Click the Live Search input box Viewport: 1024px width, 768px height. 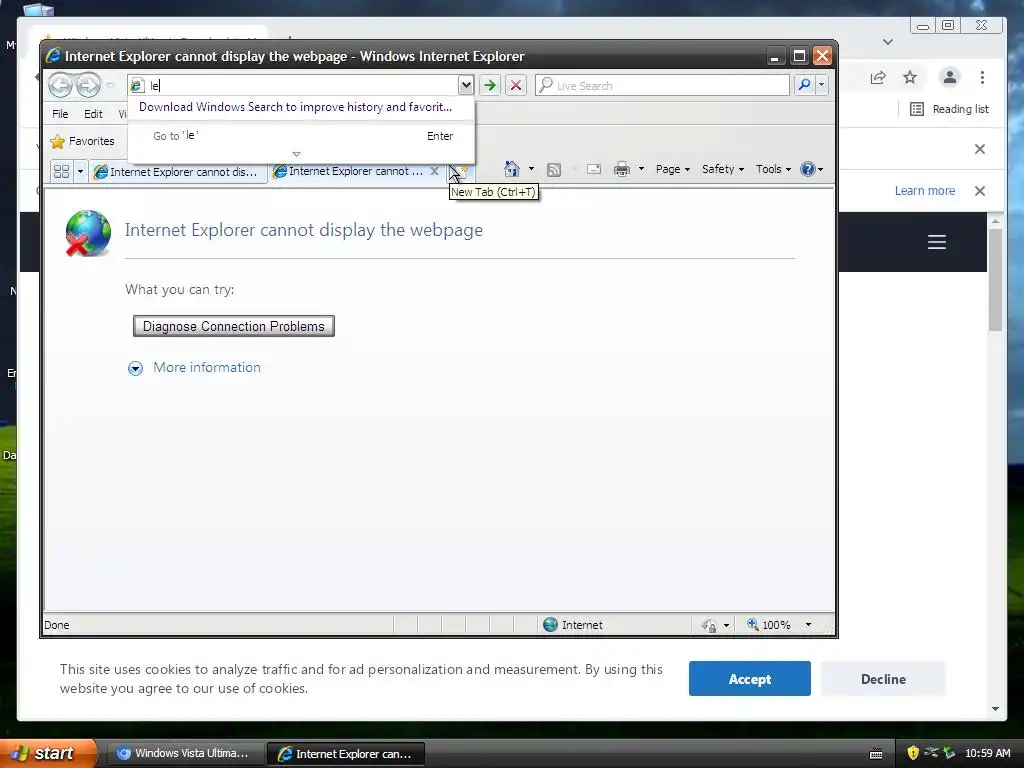(x=662, y=85)
